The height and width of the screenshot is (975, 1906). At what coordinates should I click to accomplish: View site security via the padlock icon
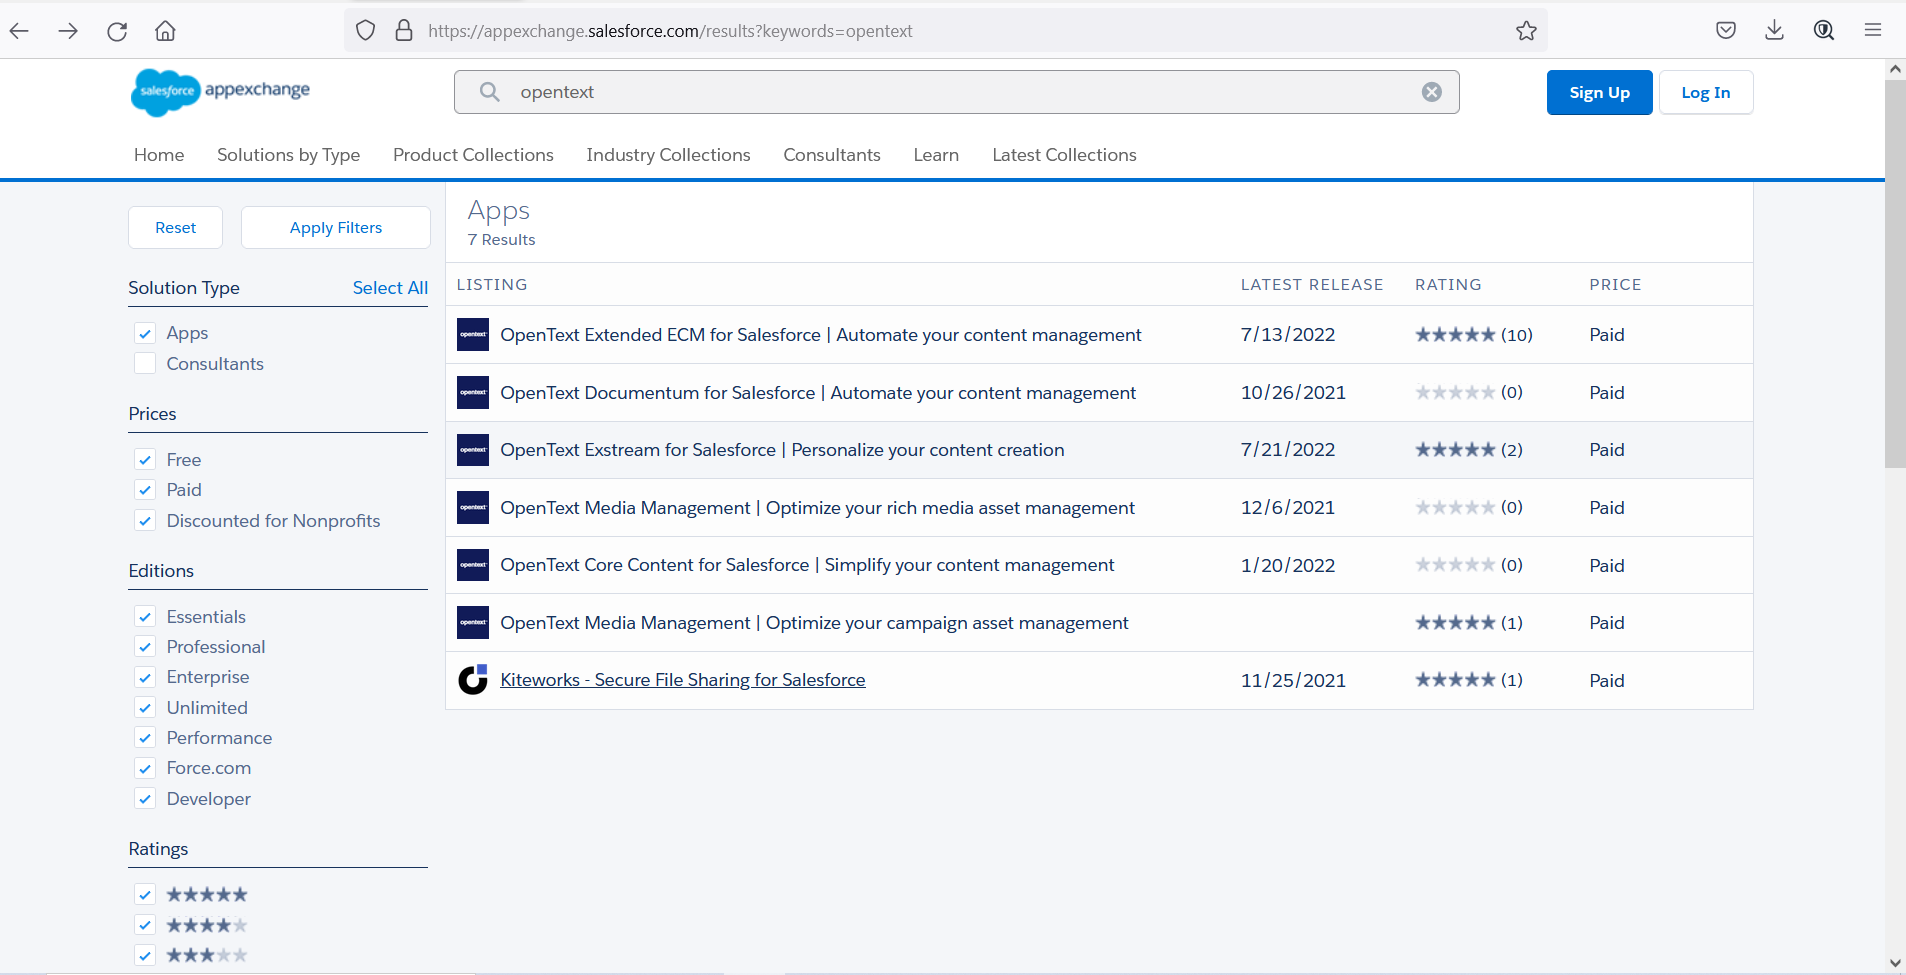coord(404,31)
